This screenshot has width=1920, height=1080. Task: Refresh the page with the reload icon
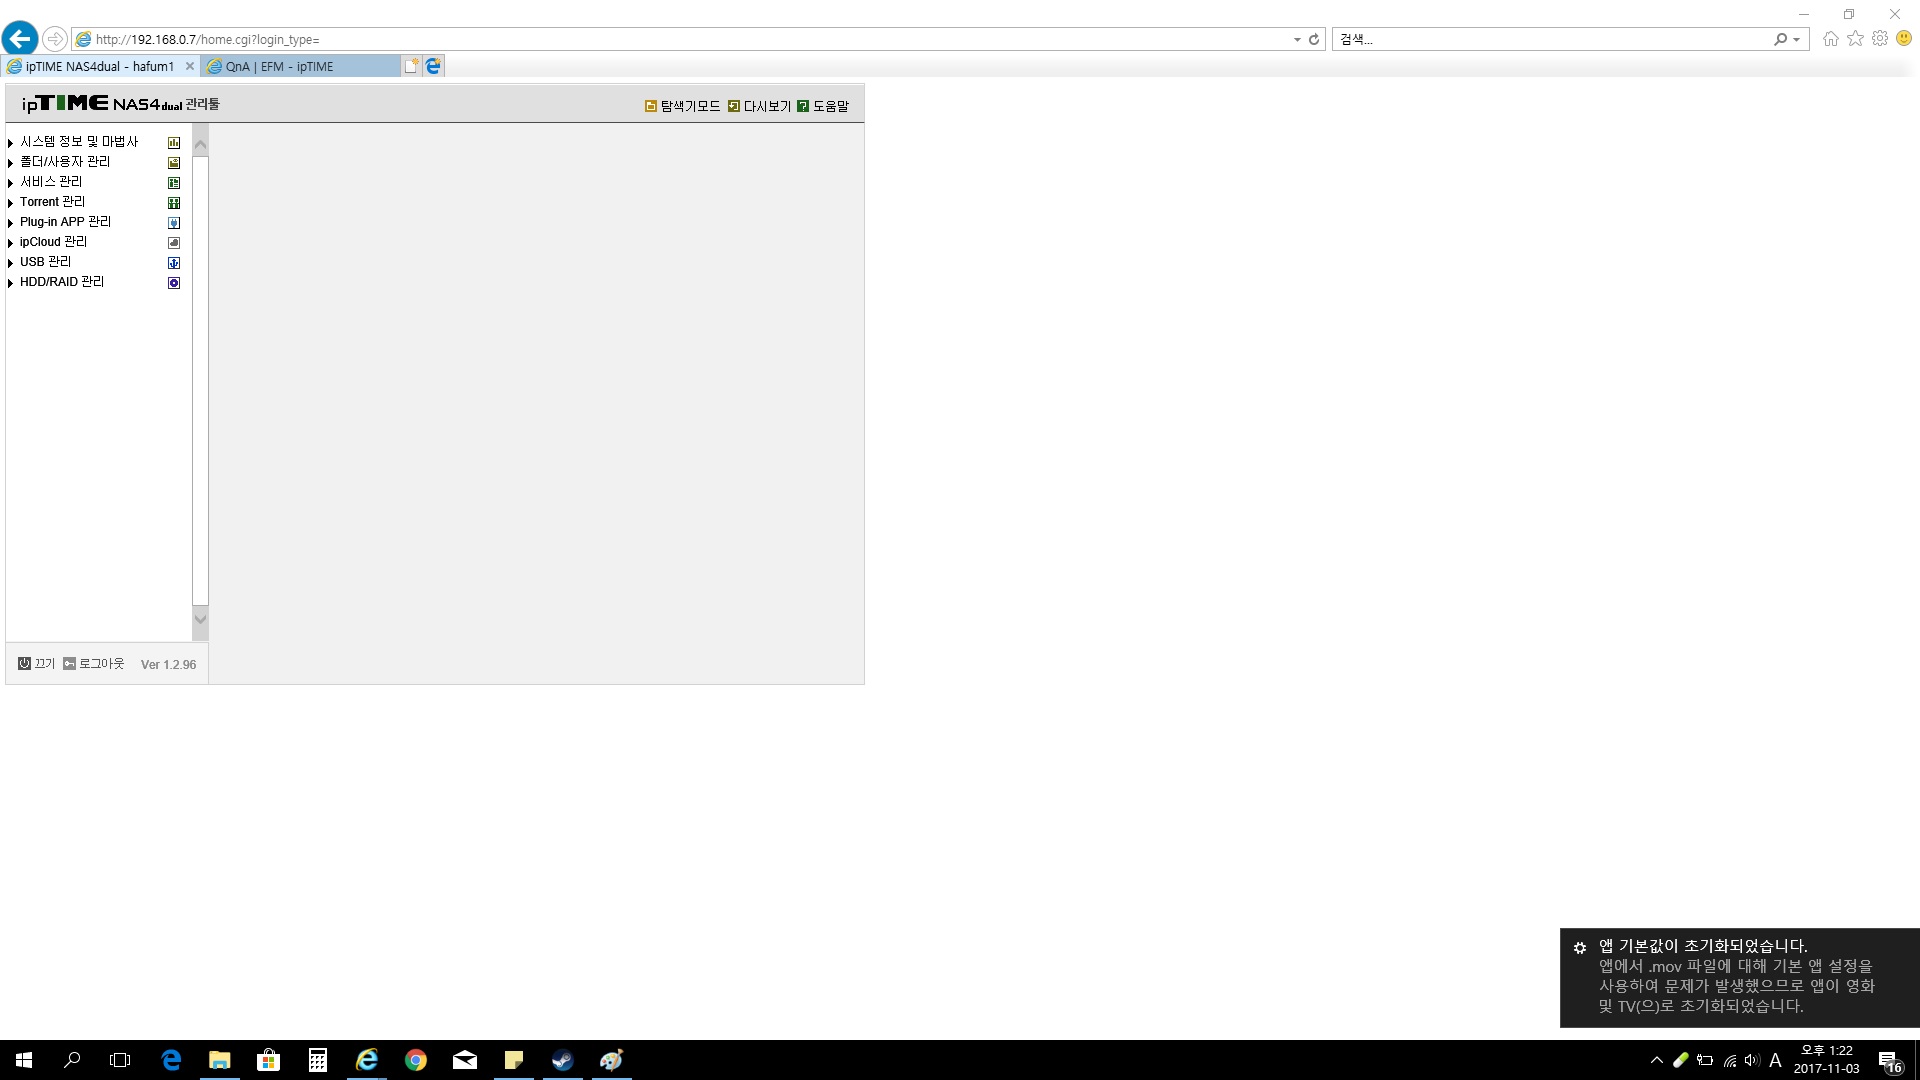pyautogui.click(x=1314, y=39)
